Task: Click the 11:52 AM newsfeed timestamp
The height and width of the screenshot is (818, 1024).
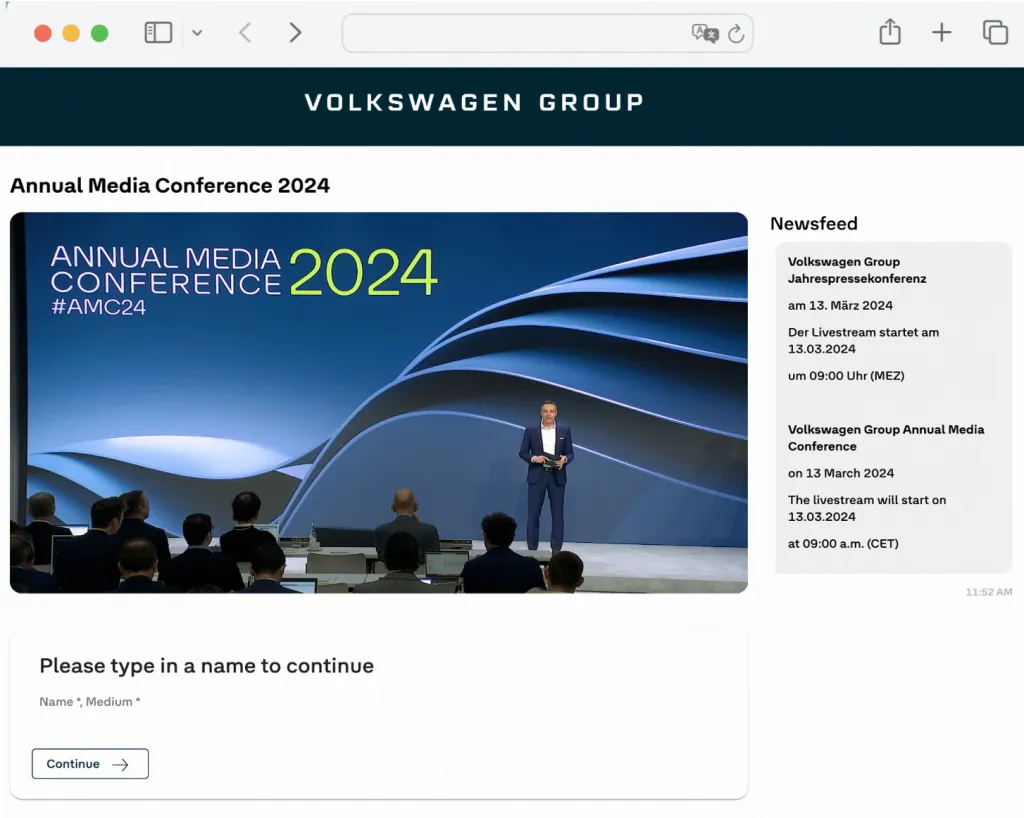Action: [x=988, y=592]
